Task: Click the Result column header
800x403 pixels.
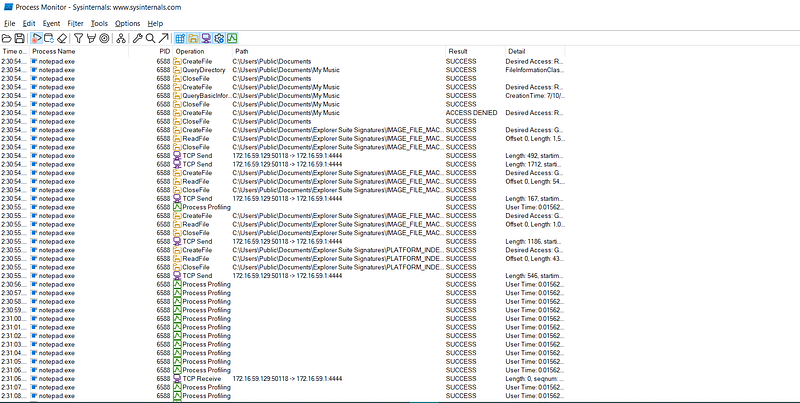Action: (476, 52)
